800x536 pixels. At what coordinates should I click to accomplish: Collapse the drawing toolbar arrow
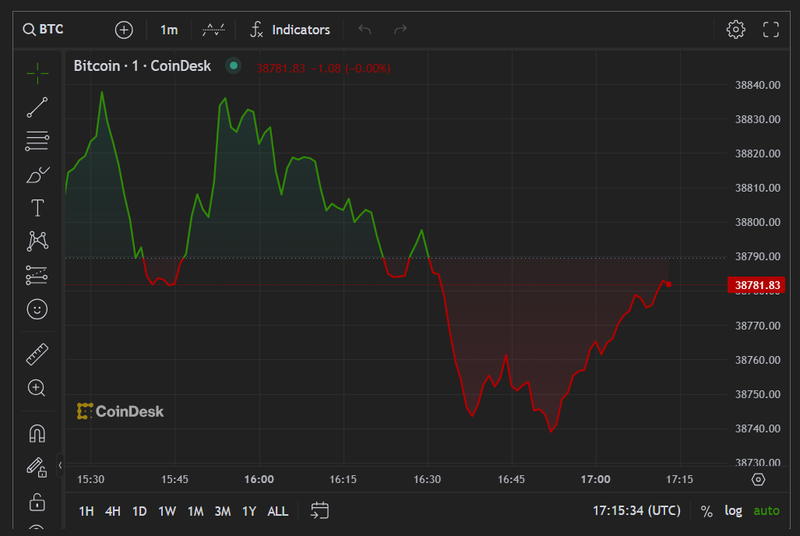(60, 465)
